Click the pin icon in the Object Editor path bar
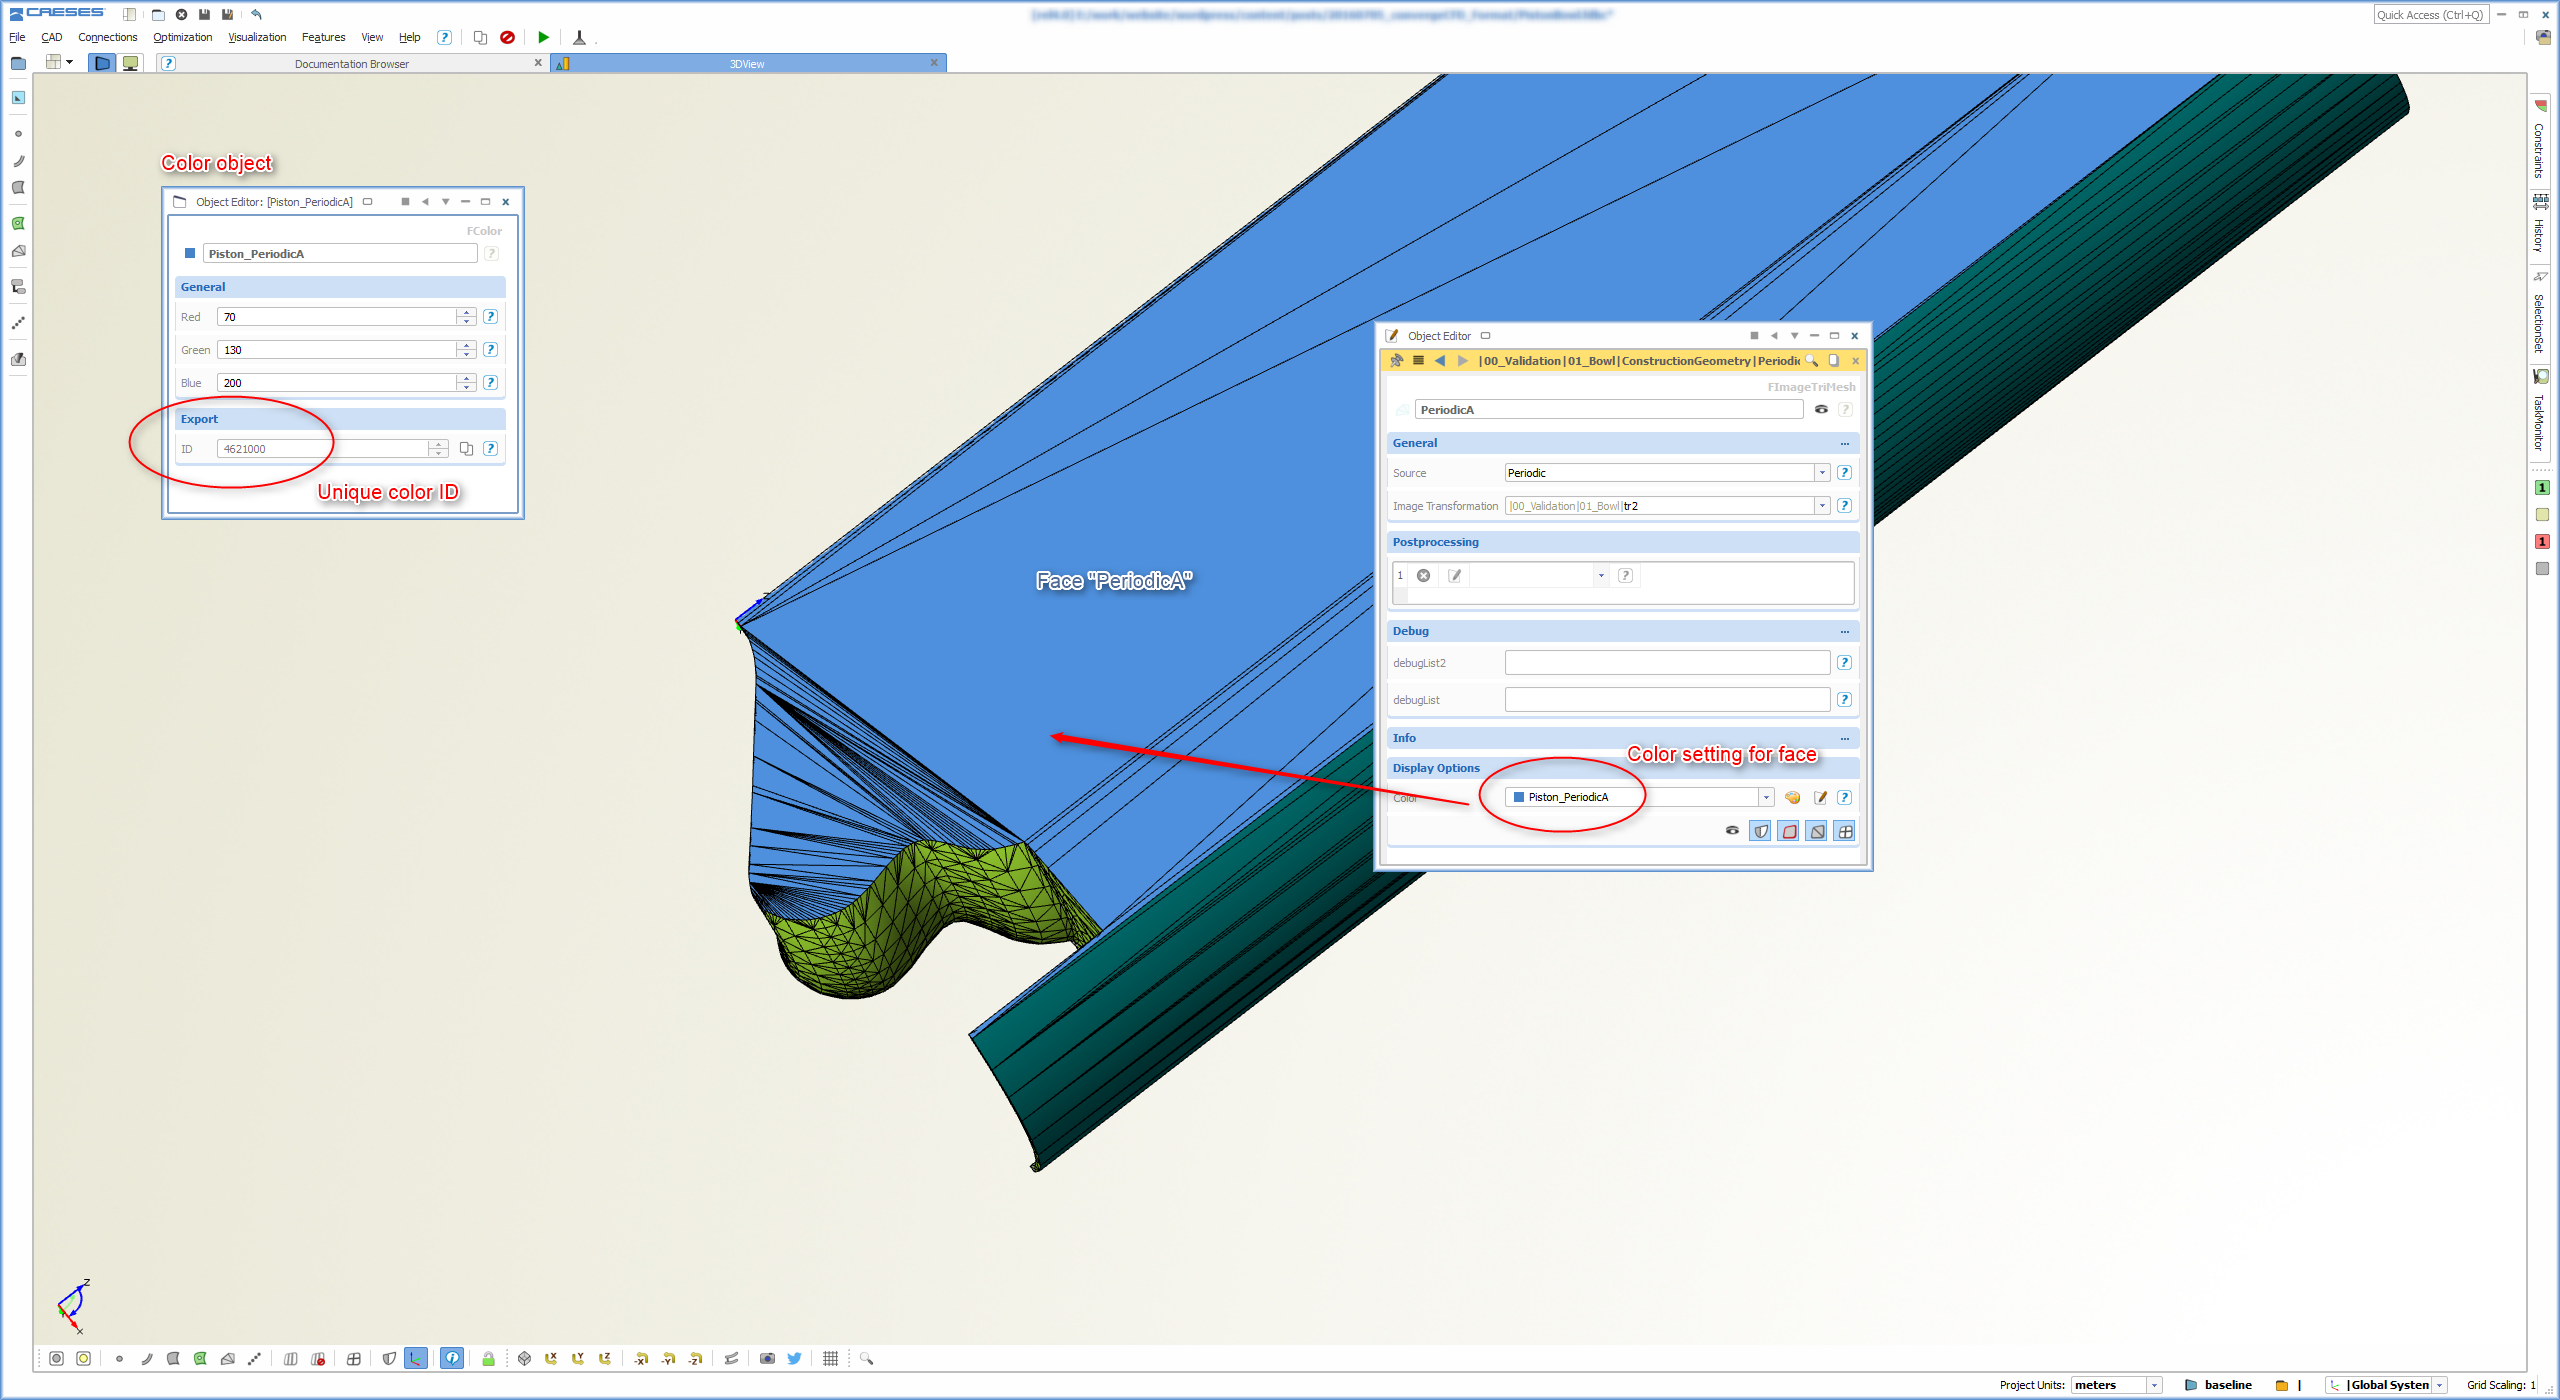This screenshot has height=1400, width=2560. 1396,361
